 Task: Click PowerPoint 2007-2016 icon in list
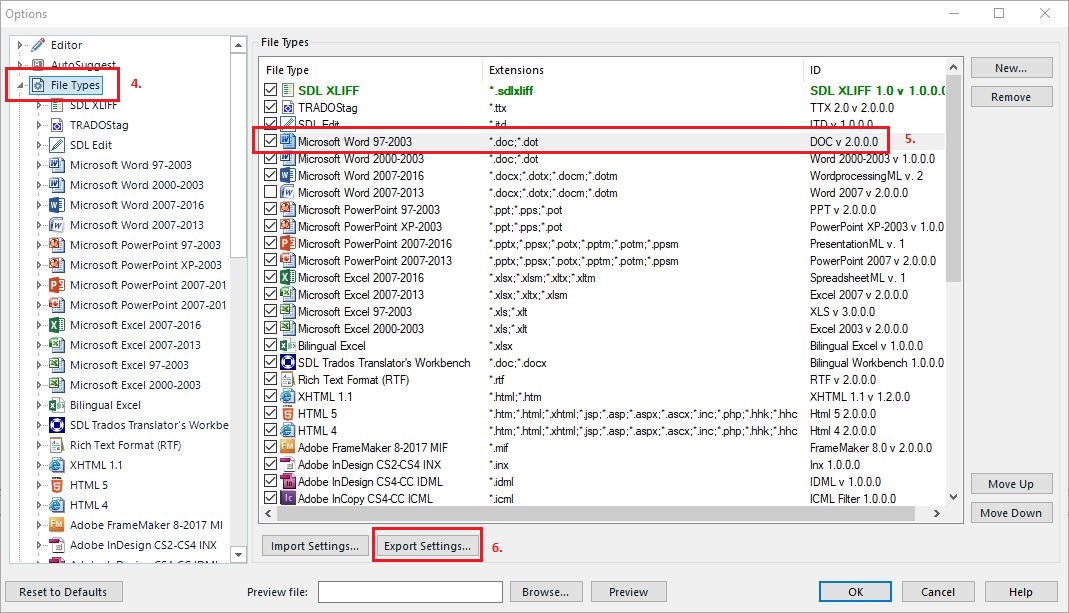[288, 243]
